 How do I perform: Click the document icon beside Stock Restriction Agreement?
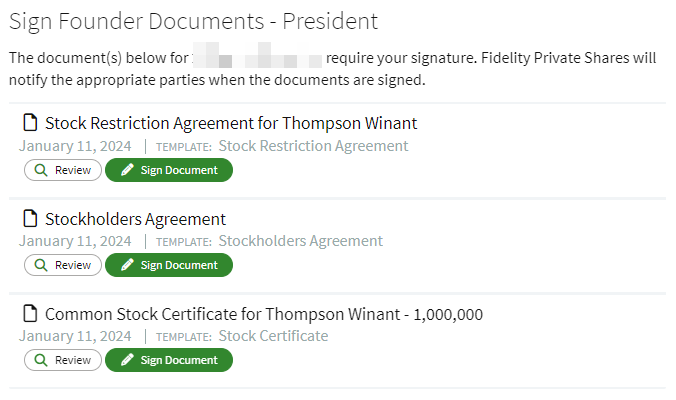tap(30, 122)
